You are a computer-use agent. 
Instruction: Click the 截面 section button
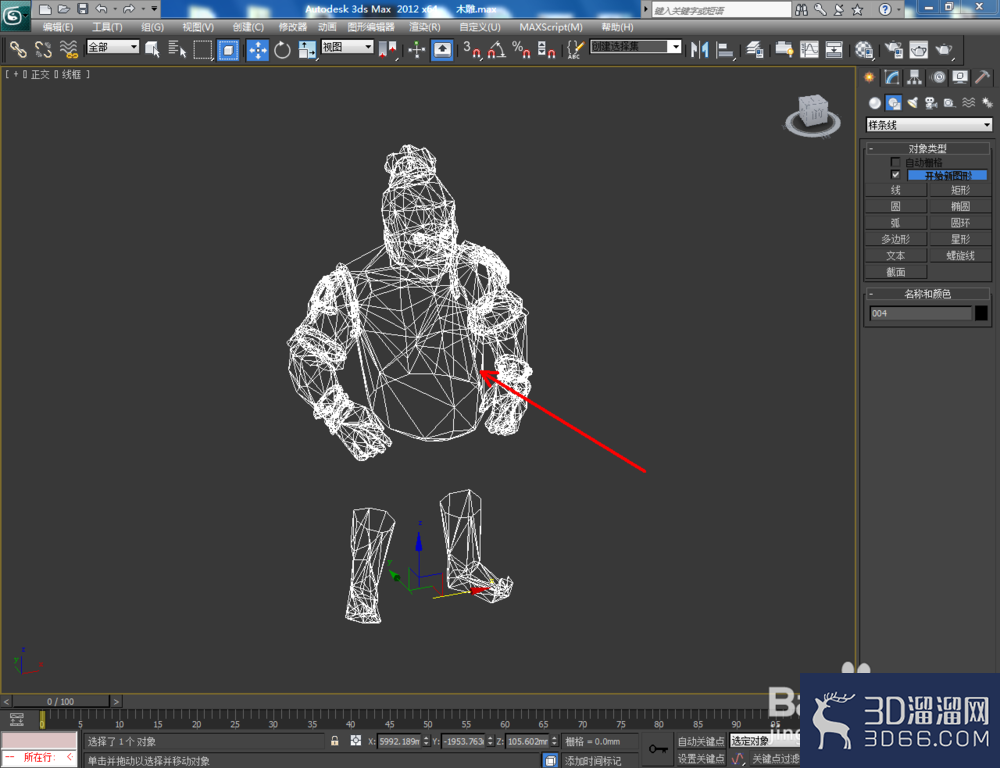click(x=895, y=272)
